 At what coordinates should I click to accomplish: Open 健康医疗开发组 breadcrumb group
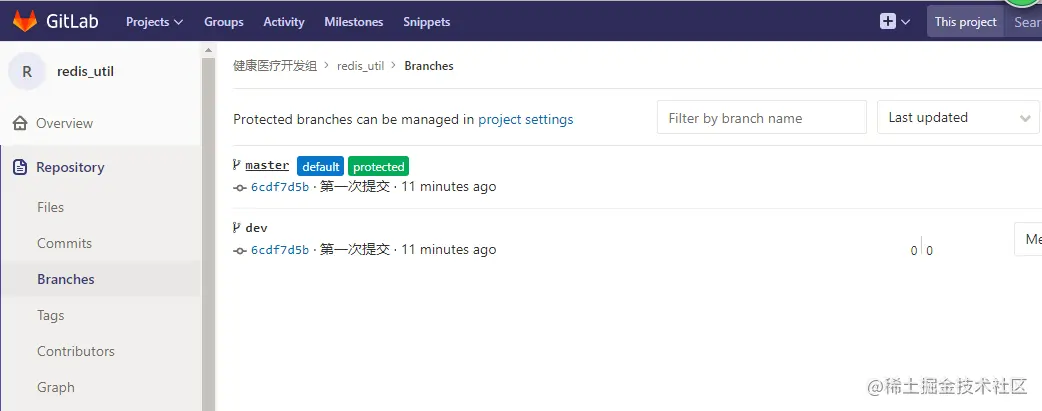click(275, 66)
